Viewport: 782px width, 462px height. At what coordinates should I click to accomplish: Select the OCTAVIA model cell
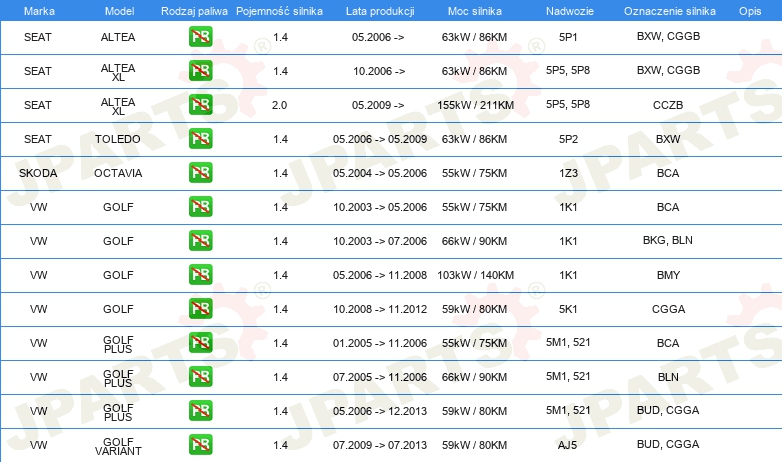click(118, 173)
